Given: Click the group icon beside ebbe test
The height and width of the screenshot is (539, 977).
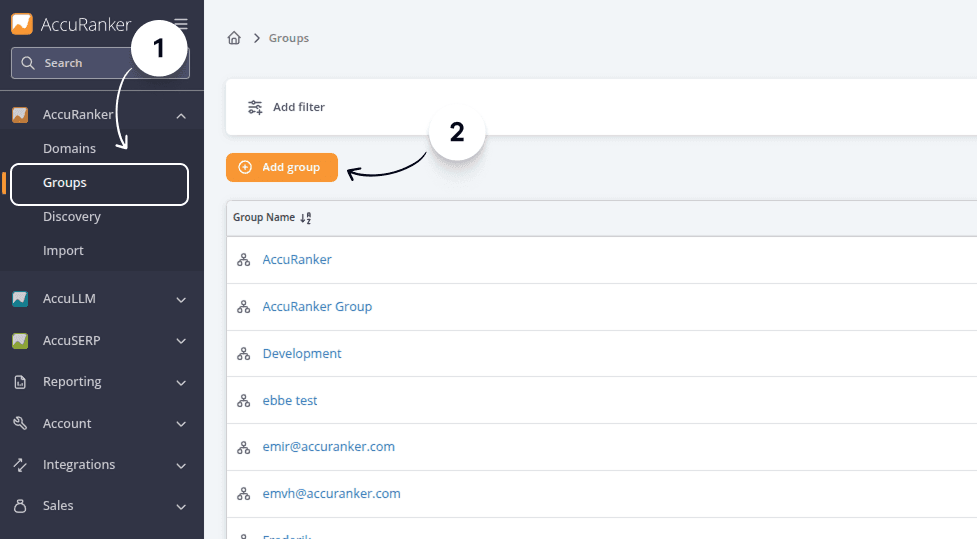Looking at the screenshot, I should click(244, 401).
